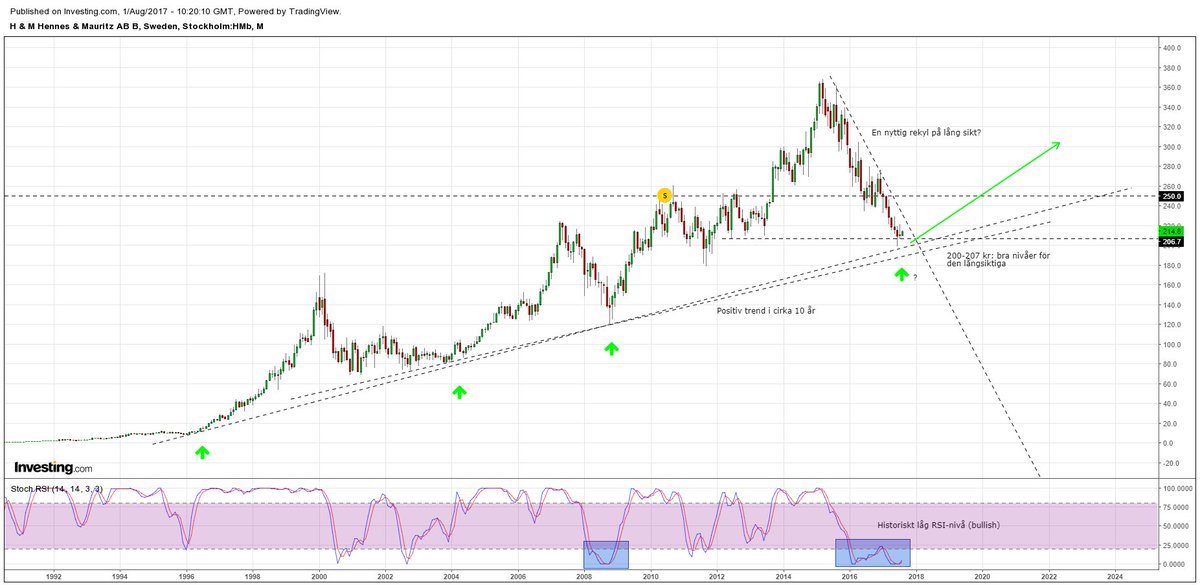
Task: Click the 400.0 price axis label
Action: [x=1172, y=48]
